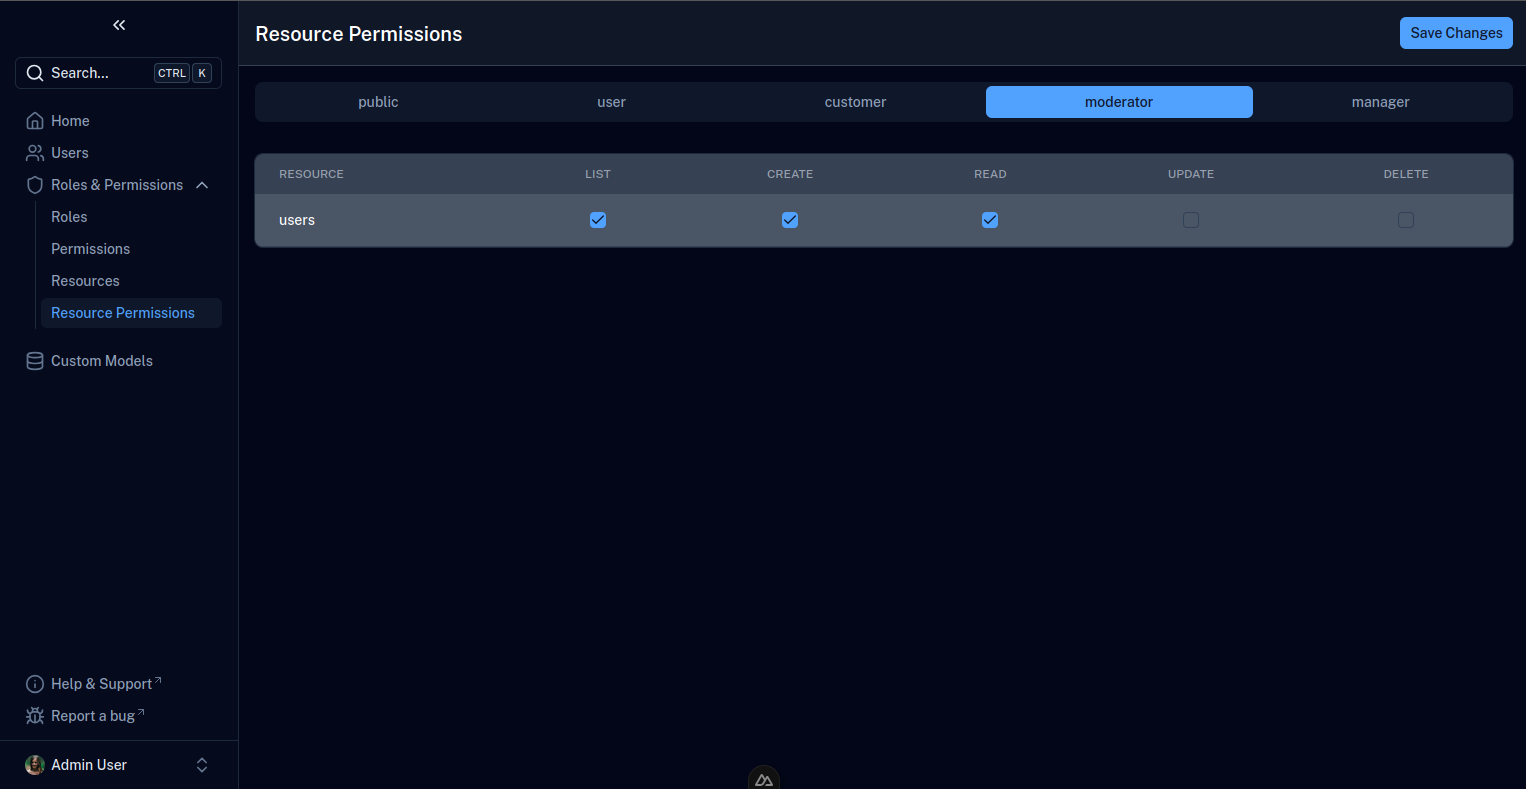Expand the Admin User account menu chevron
The image size is (1526, 789).
click(202, 764)
